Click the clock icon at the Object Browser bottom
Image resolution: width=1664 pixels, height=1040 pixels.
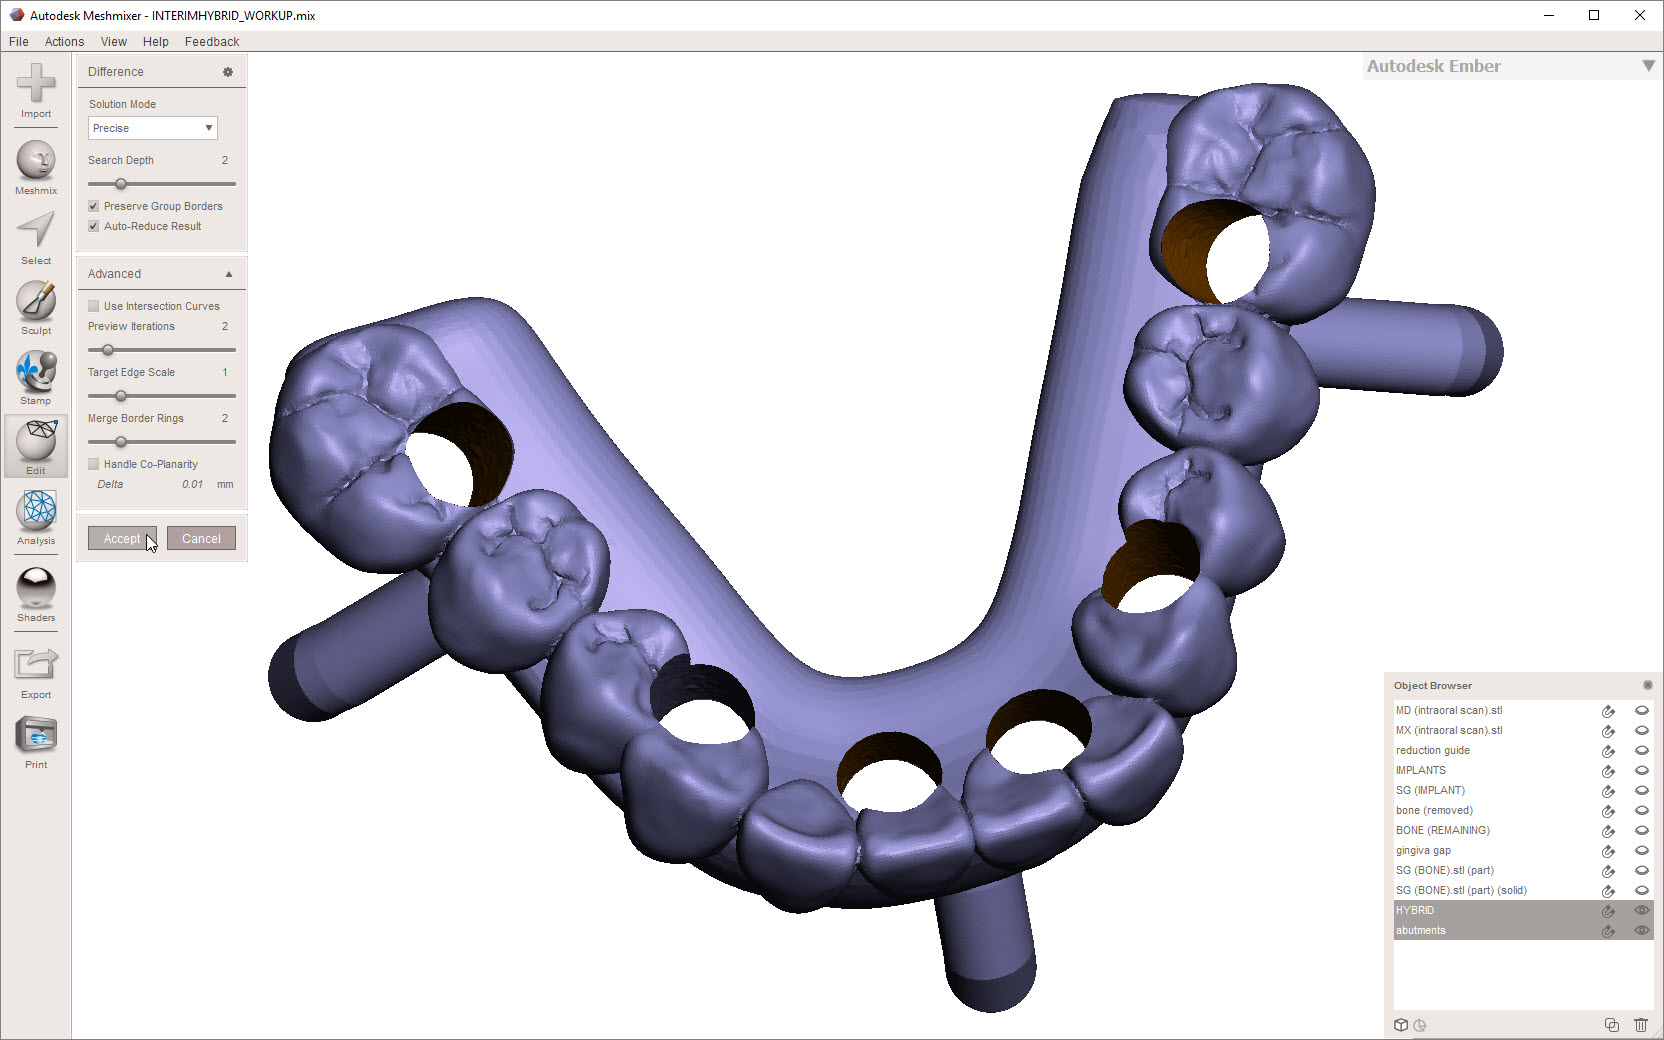coord(1420,1025)
